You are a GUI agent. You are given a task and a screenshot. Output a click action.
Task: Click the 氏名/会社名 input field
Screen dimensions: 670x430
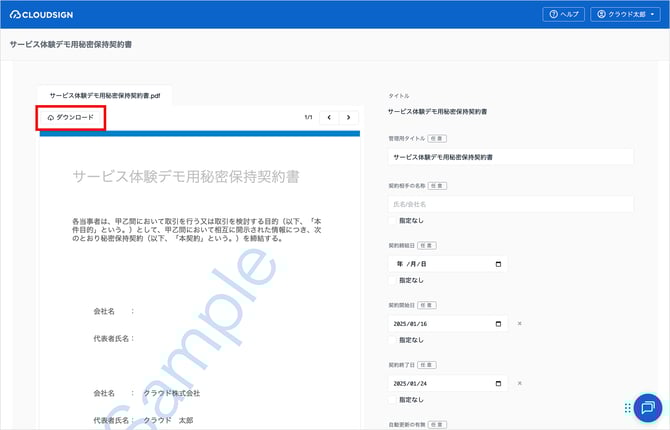(510, 204)
